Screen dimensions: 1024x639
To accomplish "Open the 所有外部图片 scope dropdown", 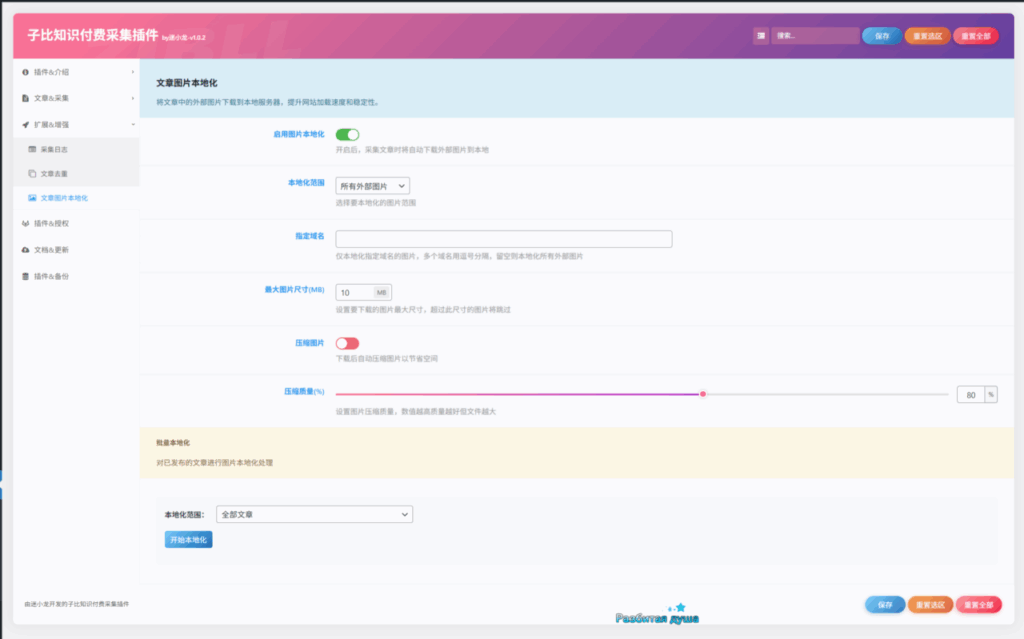I will [373, 186].
